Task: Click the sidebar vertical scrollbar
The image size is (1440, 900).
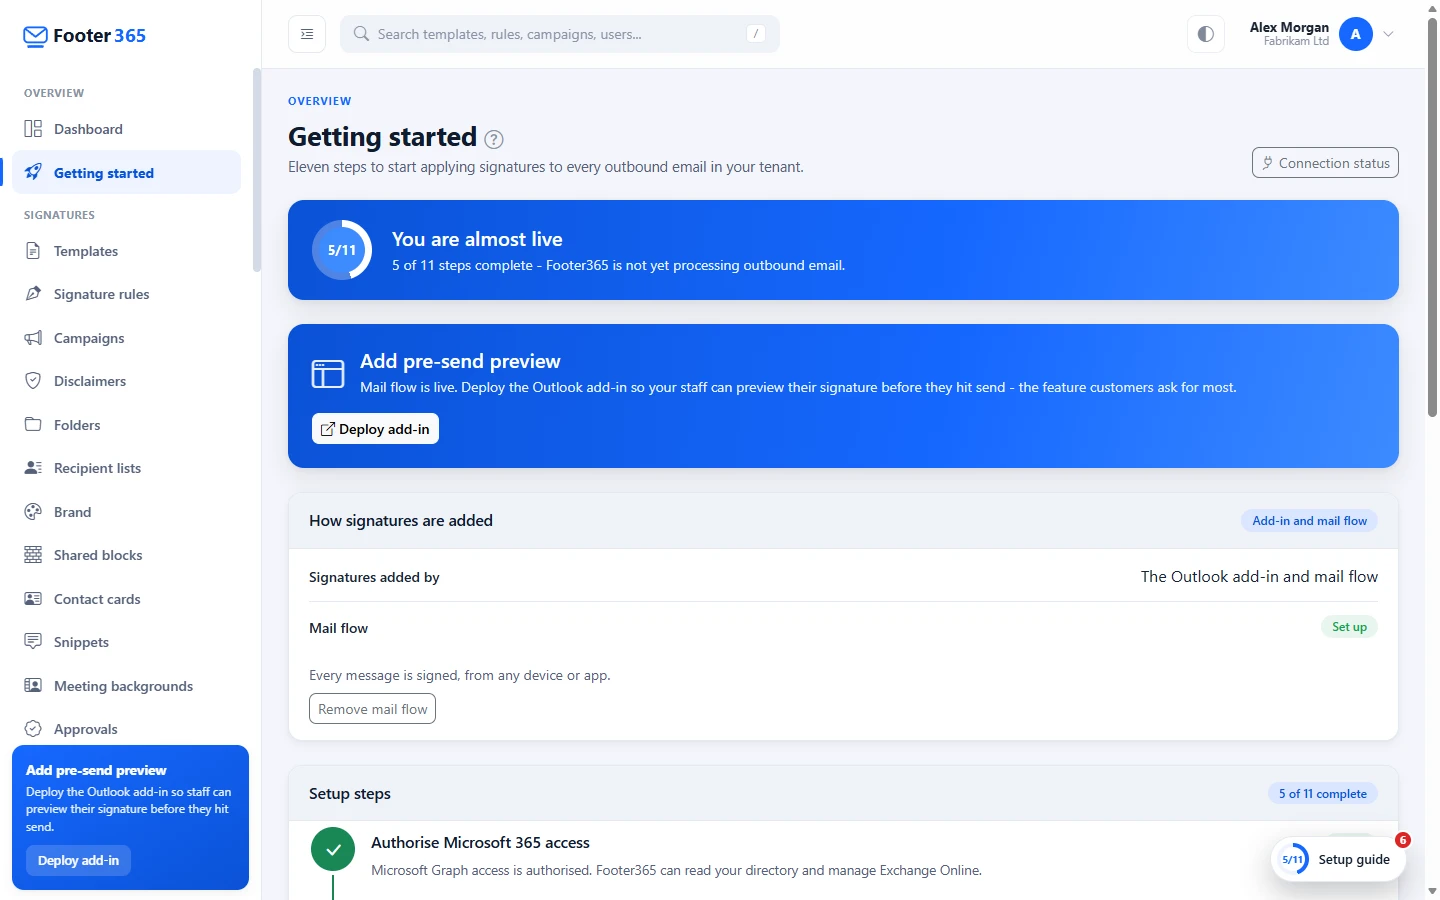Action: (x=257, y=170)
